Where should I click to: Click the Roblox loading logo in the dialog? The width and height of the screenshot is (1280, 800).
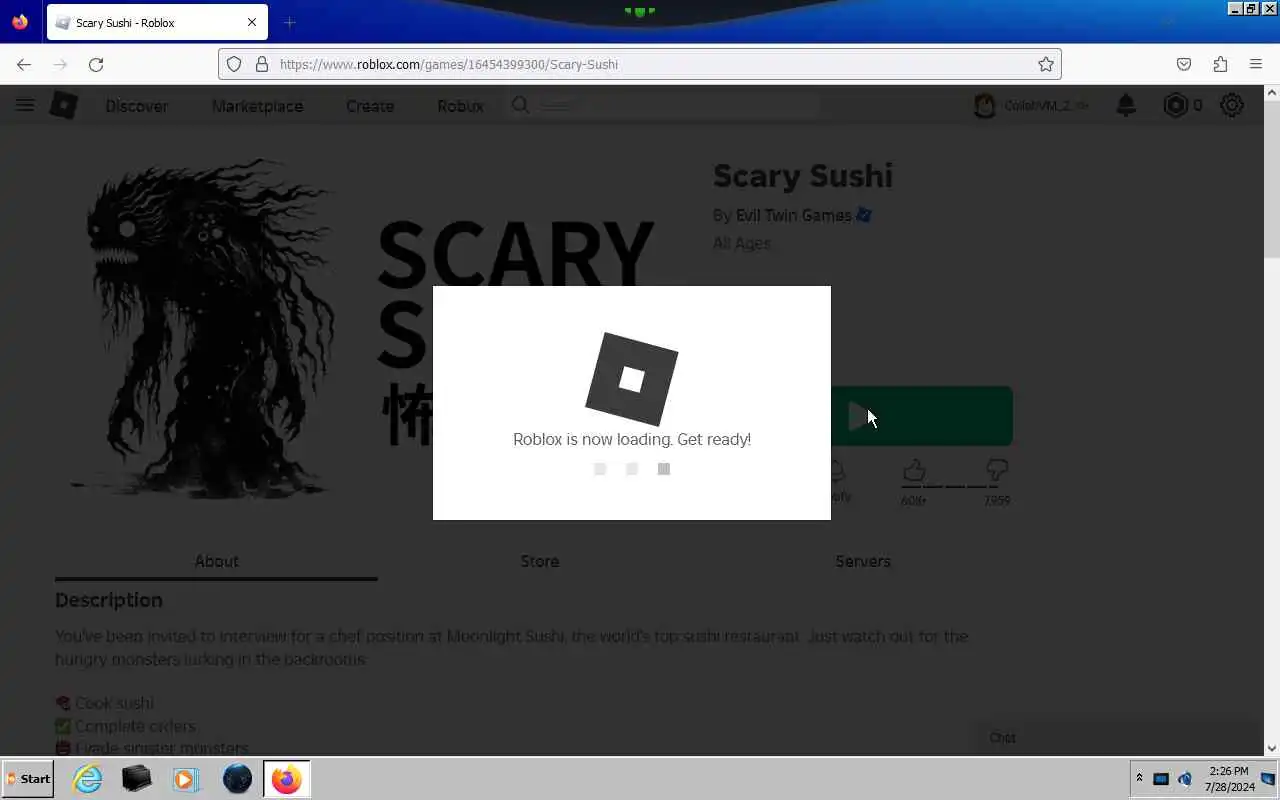(632, 379)
